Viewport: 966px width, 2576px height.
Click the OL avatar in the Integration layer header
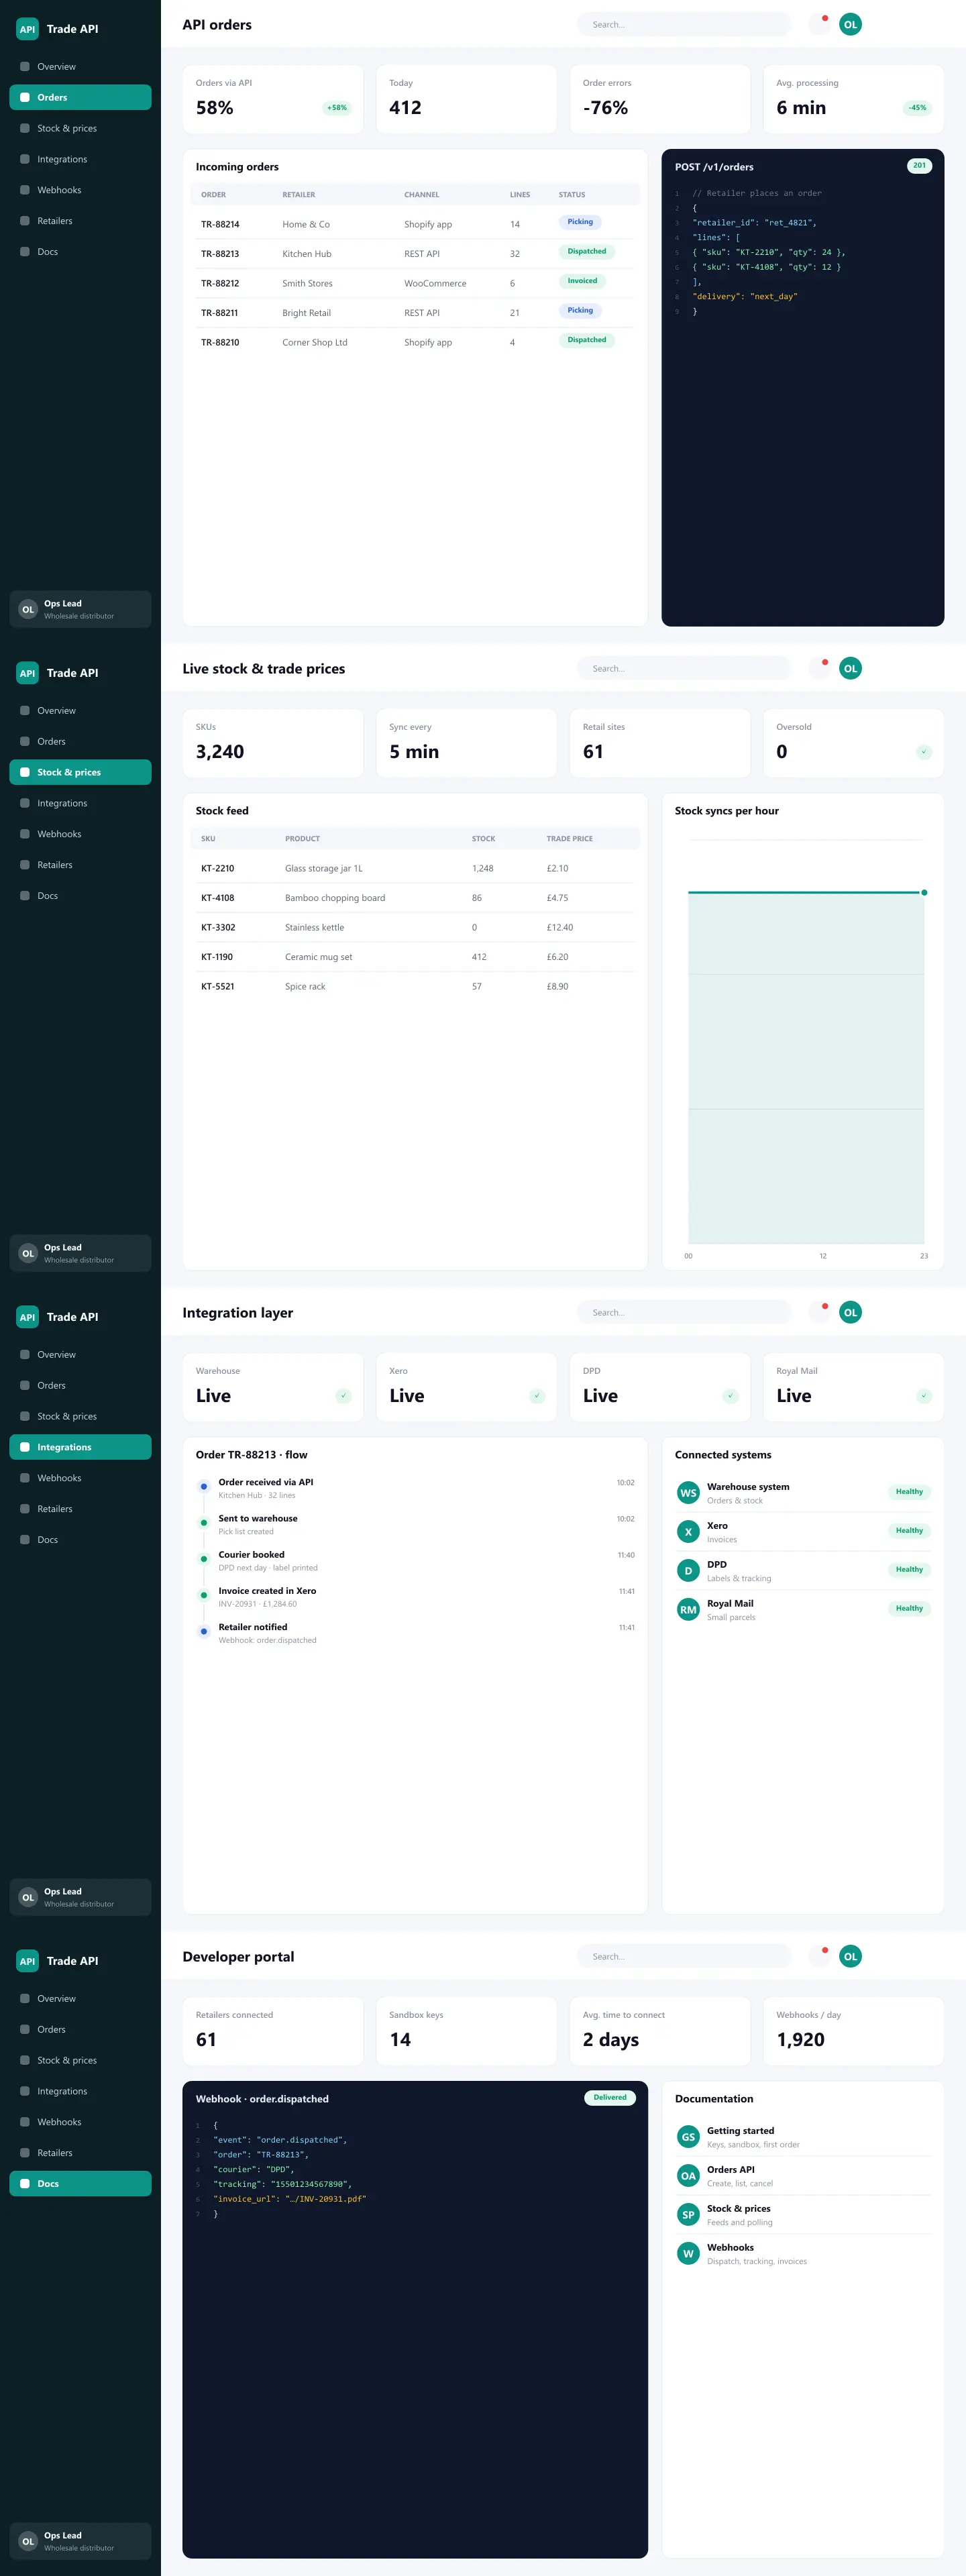tap(850, 1312)
